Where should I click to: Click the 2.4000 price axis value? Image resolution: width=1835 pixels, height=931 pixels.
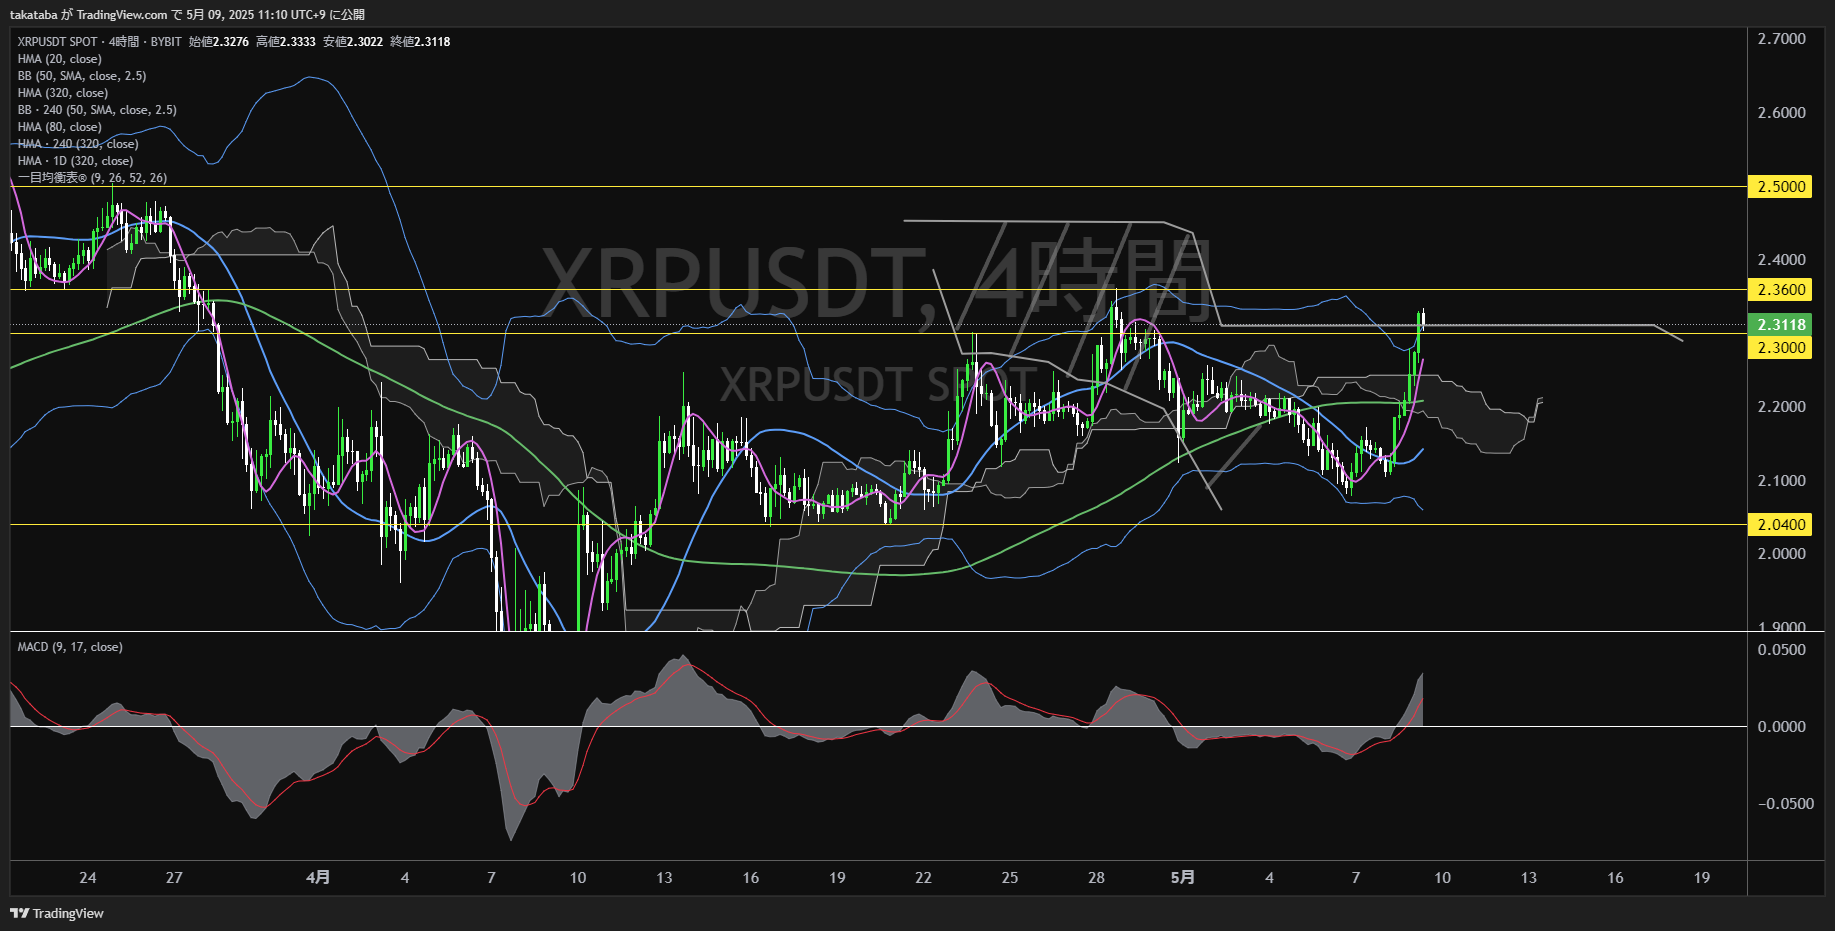click(1782, 260)
